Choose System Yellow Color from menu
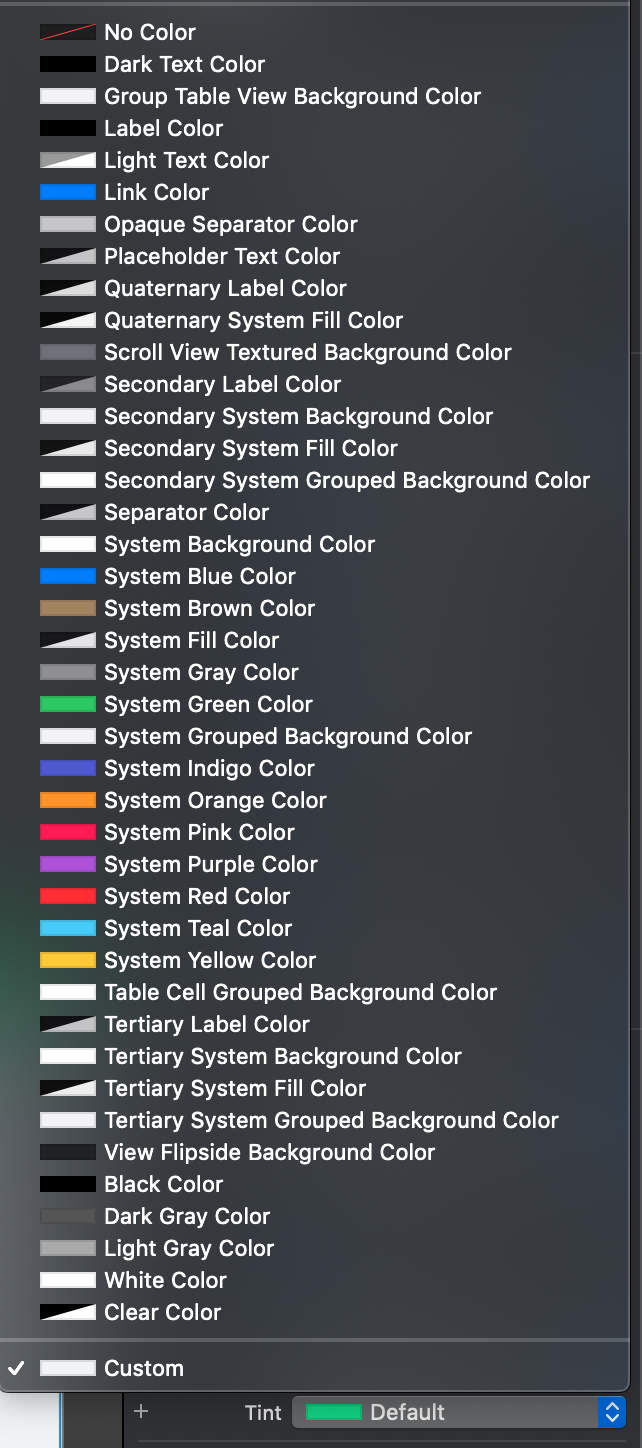642x1448 pixels. (x=209, y=960)
